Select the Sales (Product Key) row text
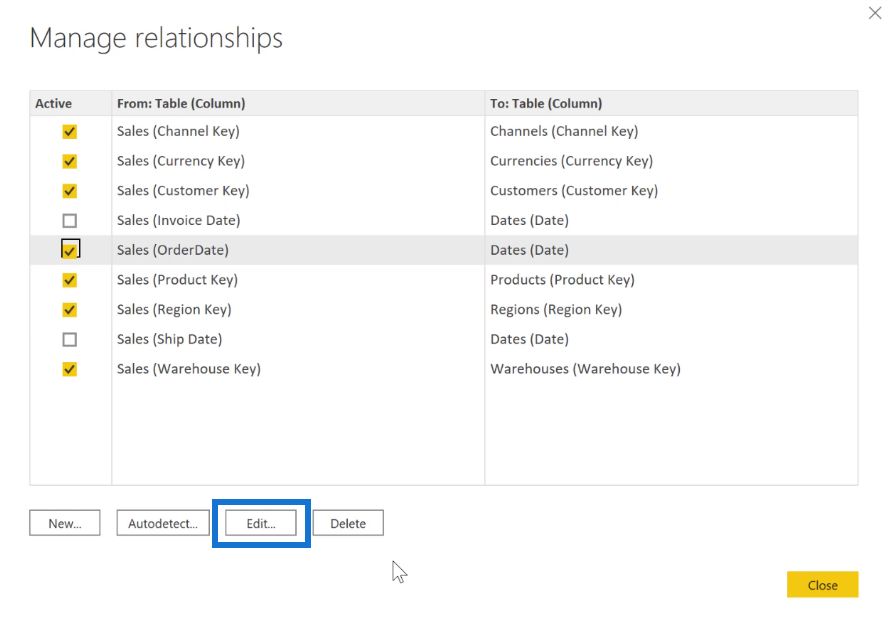This screenshot has width=889, height=620. (x=177, y=280)
